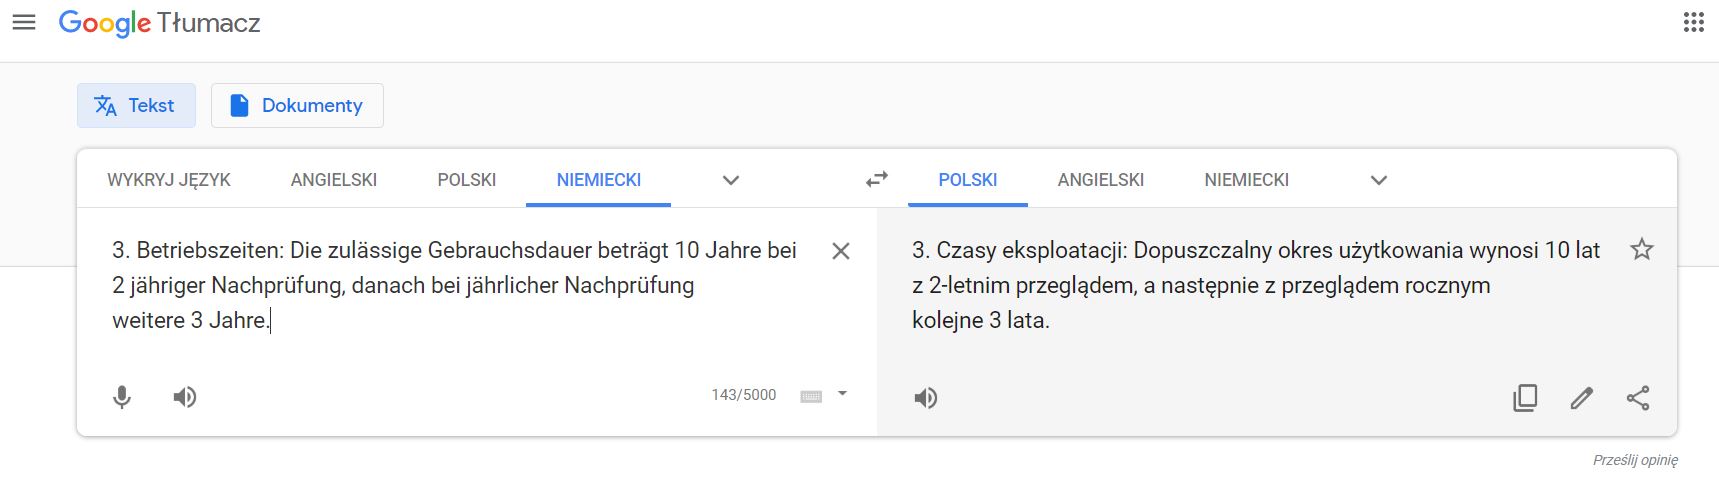Save translation with the star icon
The width and height of the screenshot is (1719, 490).
click(1642, 250)
